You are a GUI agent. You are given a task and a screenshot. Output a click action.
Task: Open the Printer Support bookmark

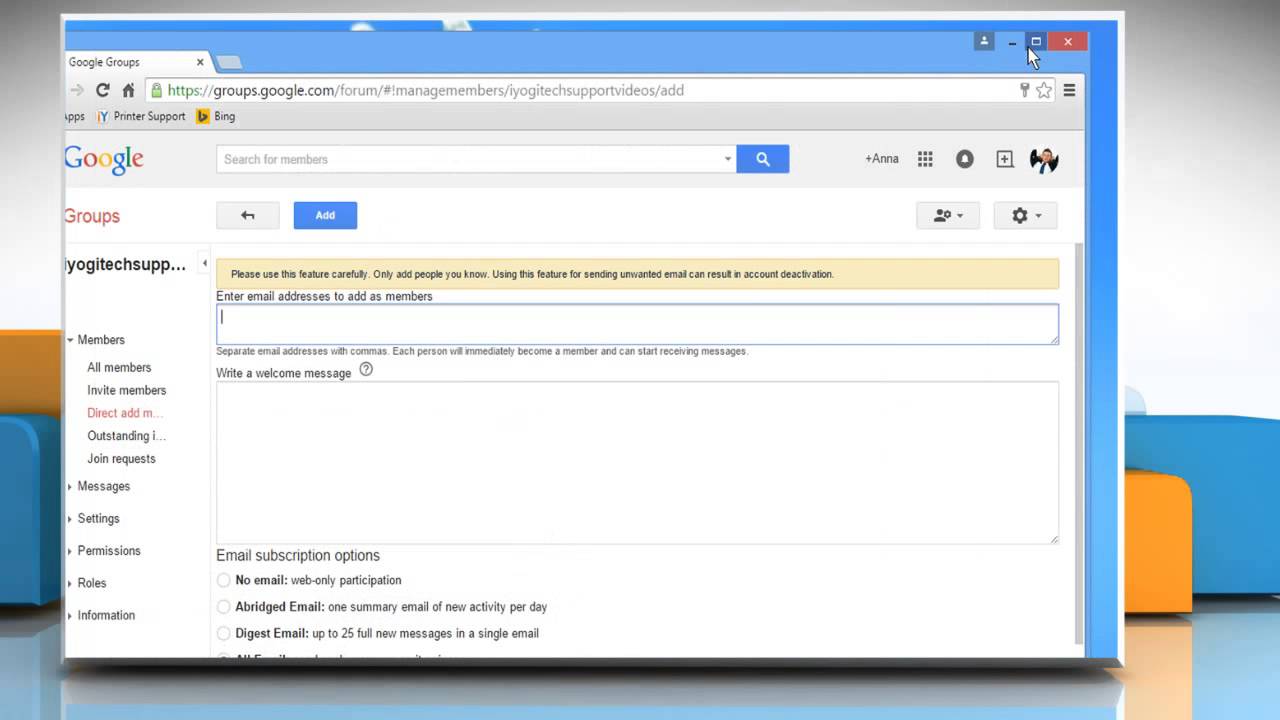(141, 116)
